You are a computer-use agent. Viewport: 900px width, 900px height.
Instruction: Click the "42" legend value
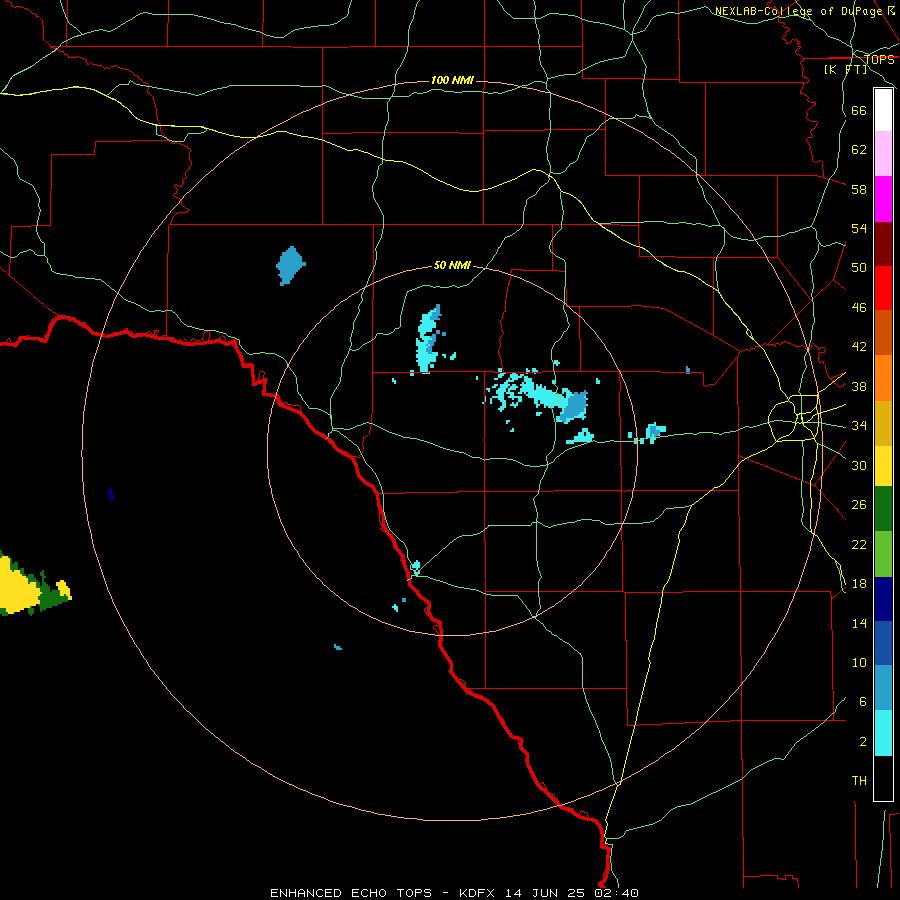(x=859, y=347)
